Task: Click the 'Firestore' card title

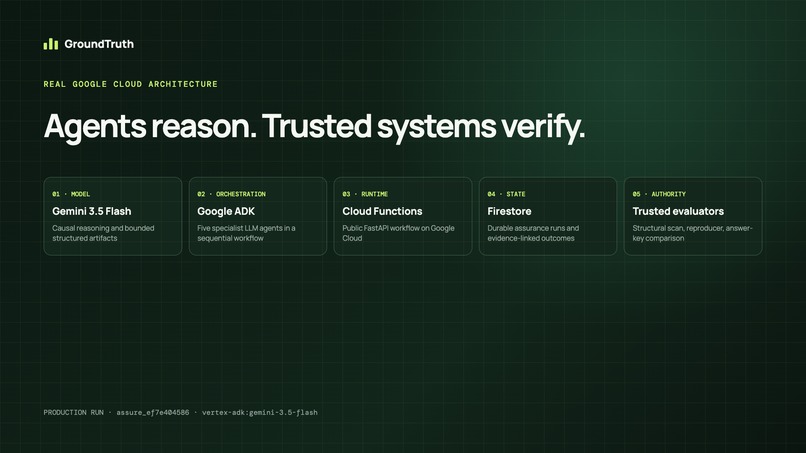Action: pyautogui.click(x=509, y=211)
